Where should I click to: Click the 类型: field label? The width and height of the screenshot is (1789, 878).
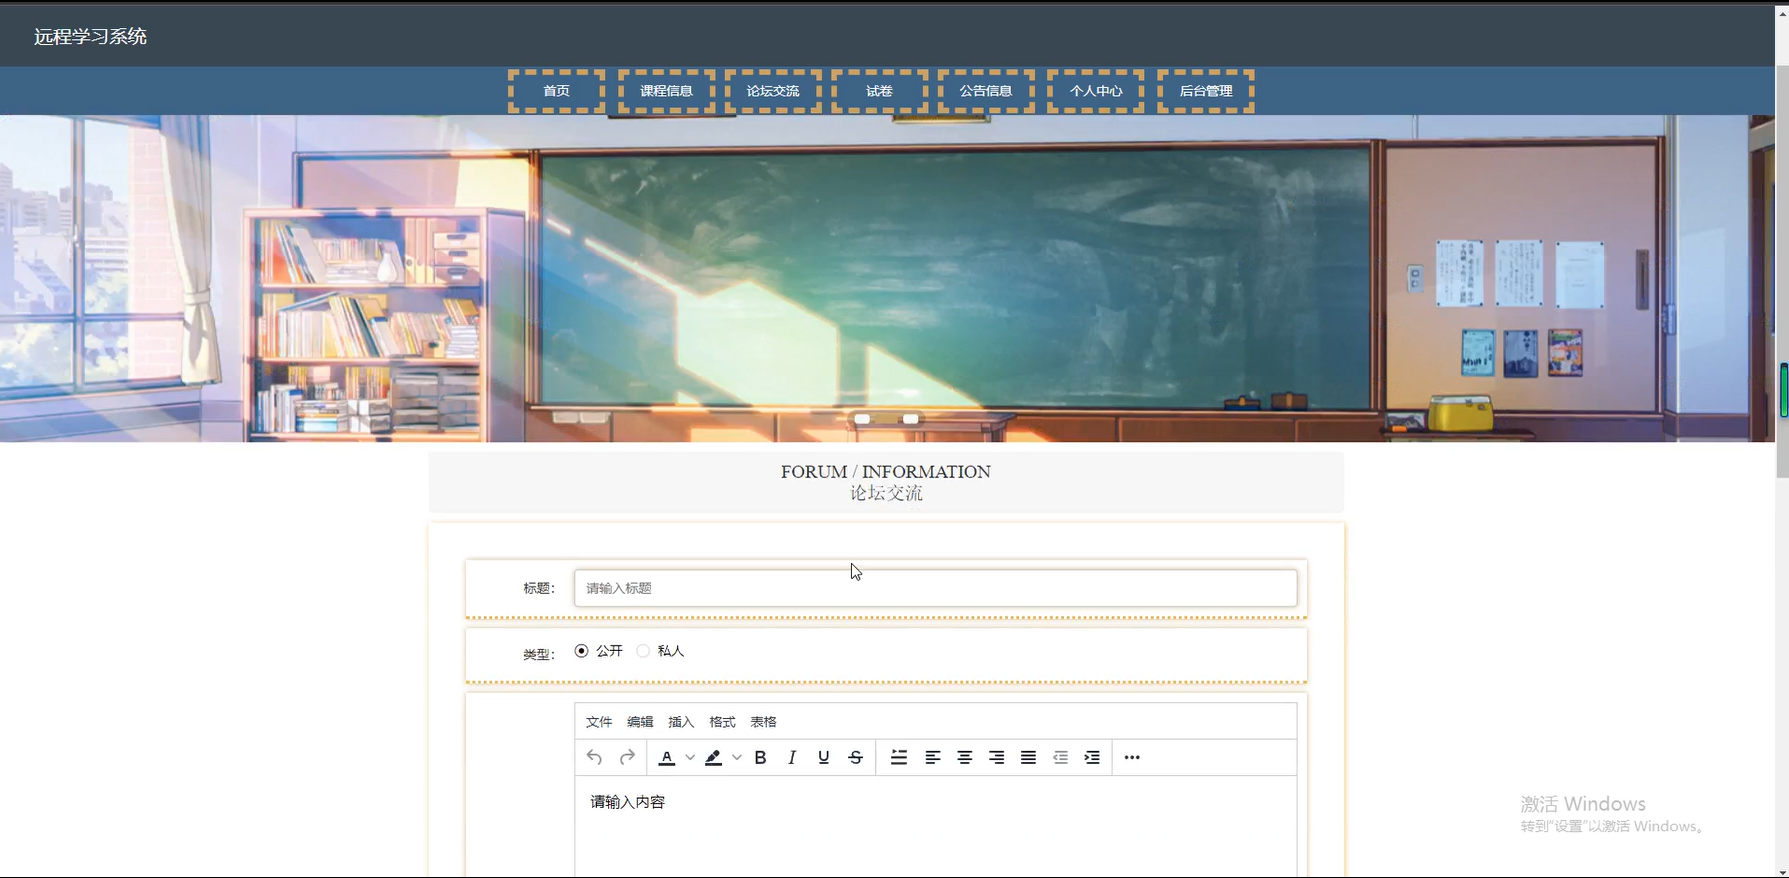pyautogui.click(x=539, y=654)
